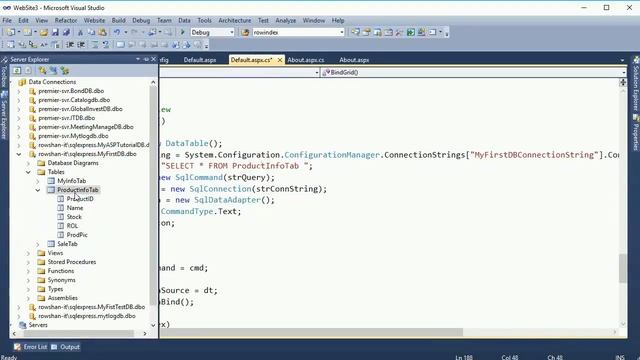
Task: Start debugging with the green play icon
Action: click(x=182, y=32)
